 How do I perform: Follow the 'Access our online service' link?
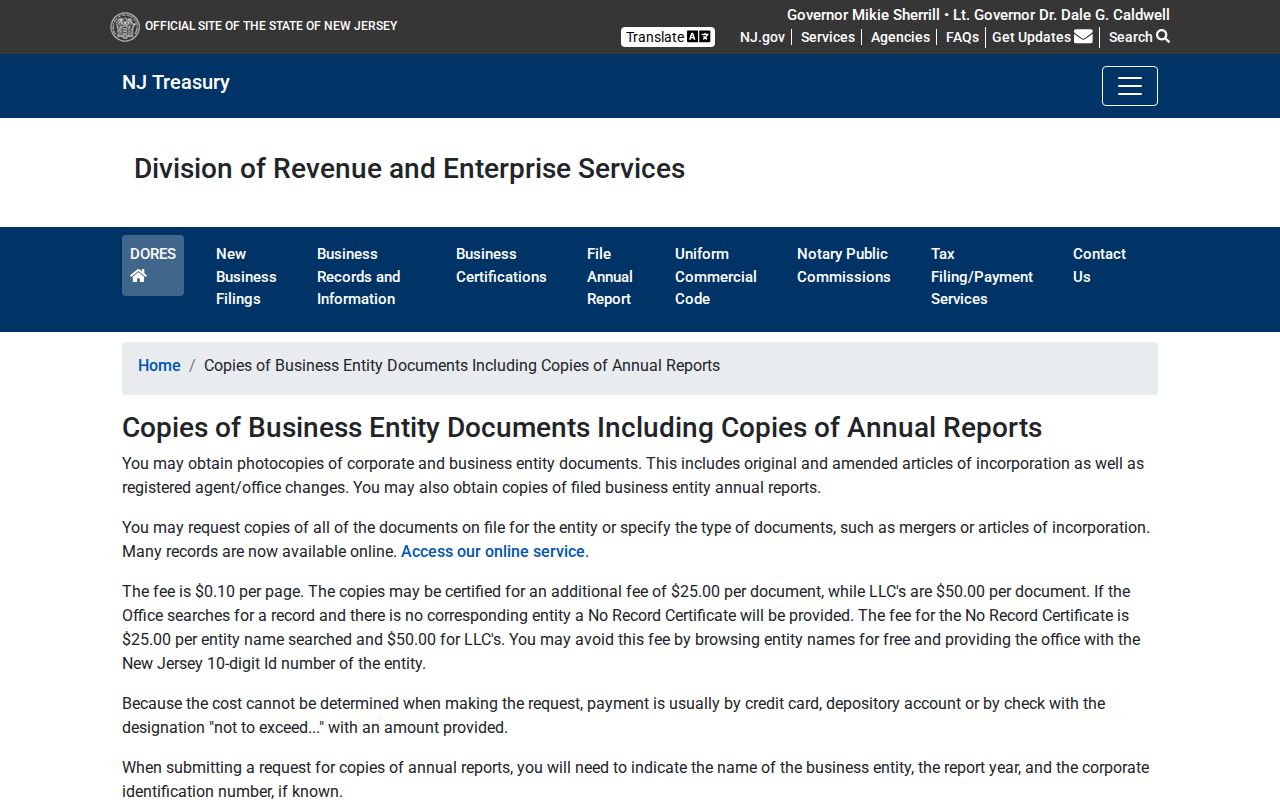click(495, 552)
